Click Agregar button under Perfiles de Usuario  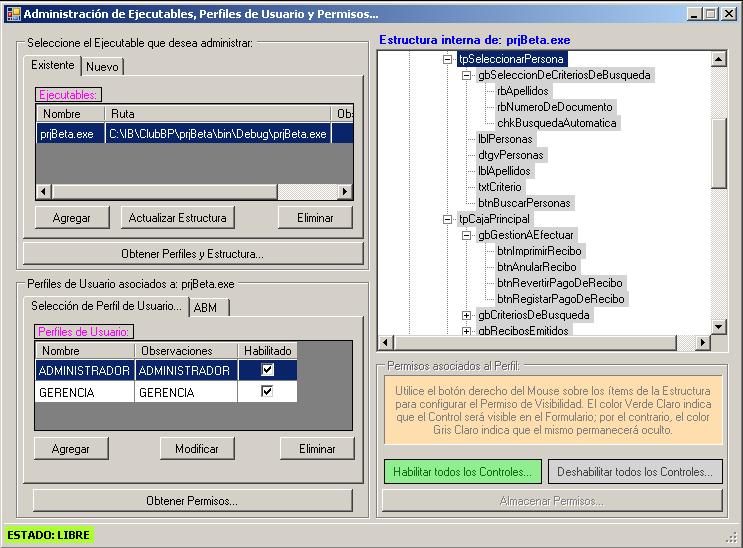coord(71,448)
